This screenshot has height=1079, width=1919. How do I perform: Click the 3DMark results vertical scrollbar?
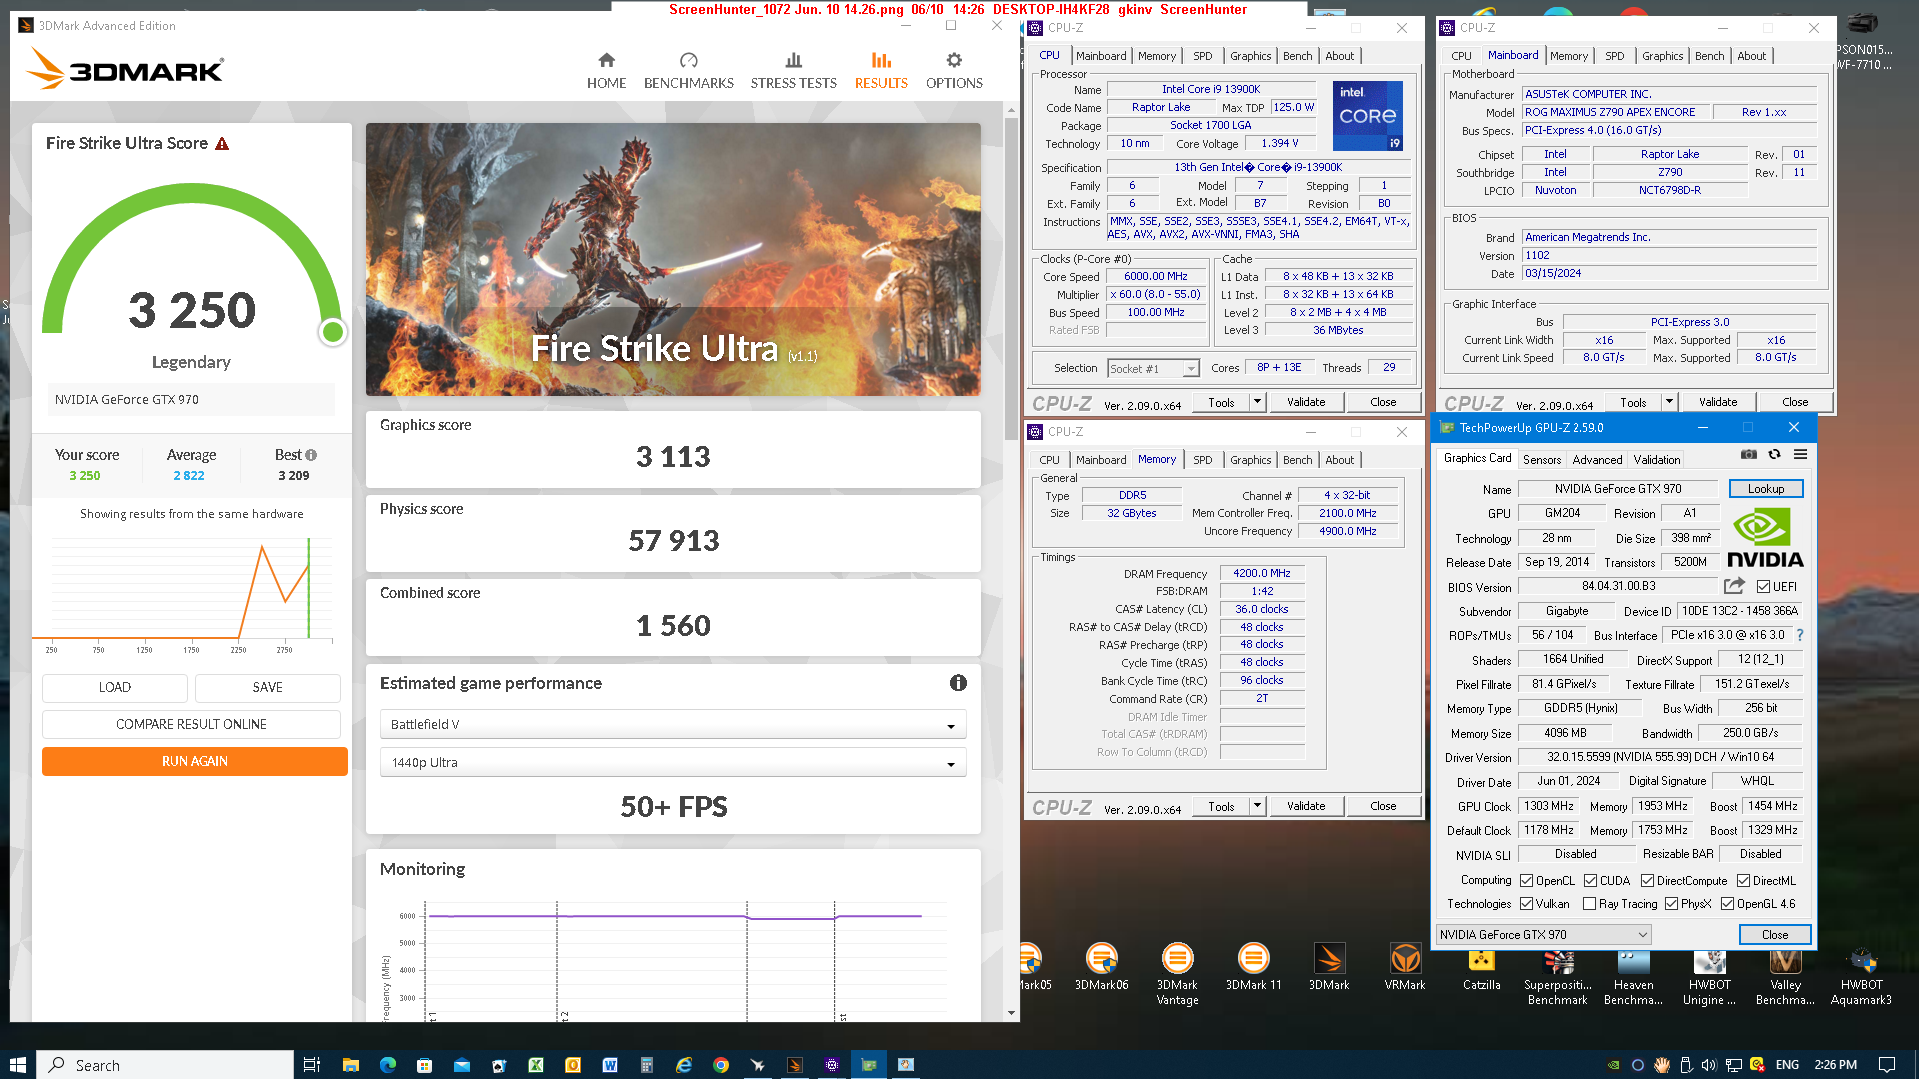tap(1011, 279)
